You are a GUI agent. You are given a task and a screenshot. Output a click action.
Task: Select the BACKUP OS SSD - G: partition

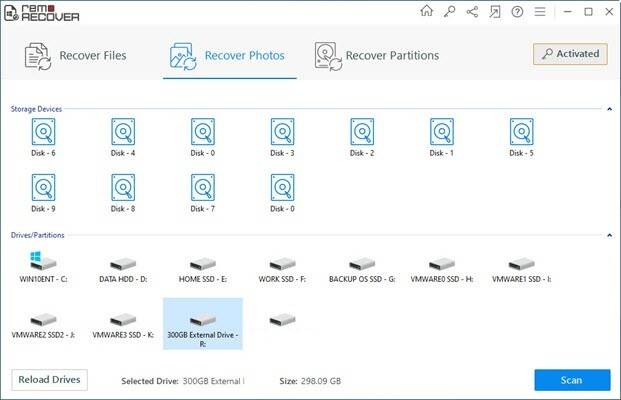click(362, 268)
